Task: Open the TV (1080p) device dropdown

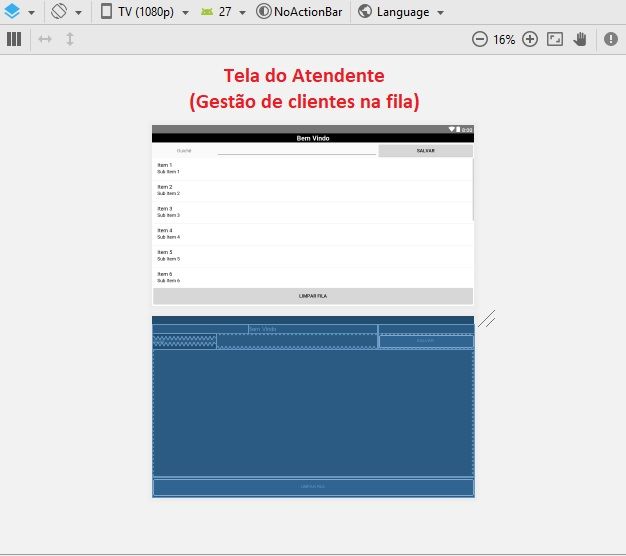Action: tap(144, 12)
